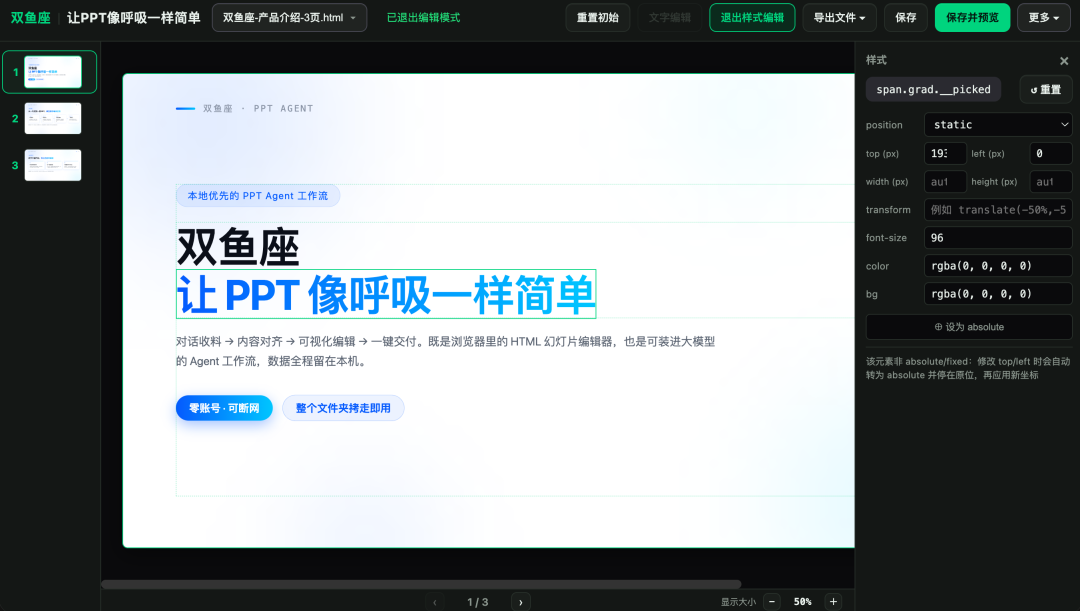Click the transform input field
This screenshot has height=611, width=1080.
(x=997, y=209)
